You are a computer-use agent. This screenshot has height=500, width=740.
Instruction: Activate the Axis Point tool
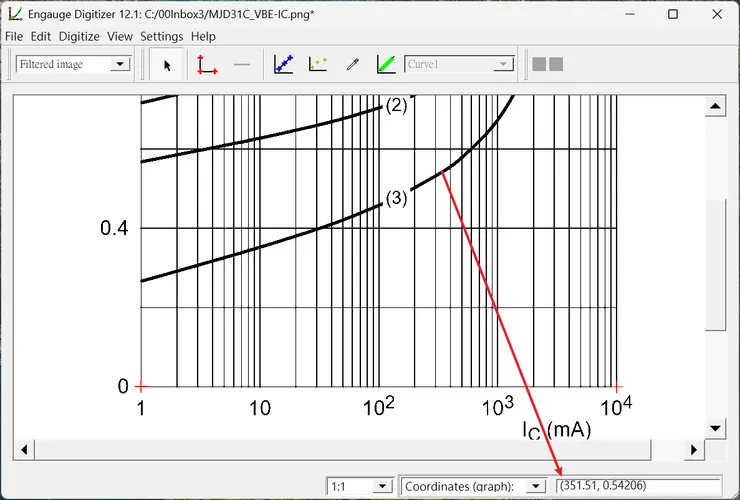point(207,65)
